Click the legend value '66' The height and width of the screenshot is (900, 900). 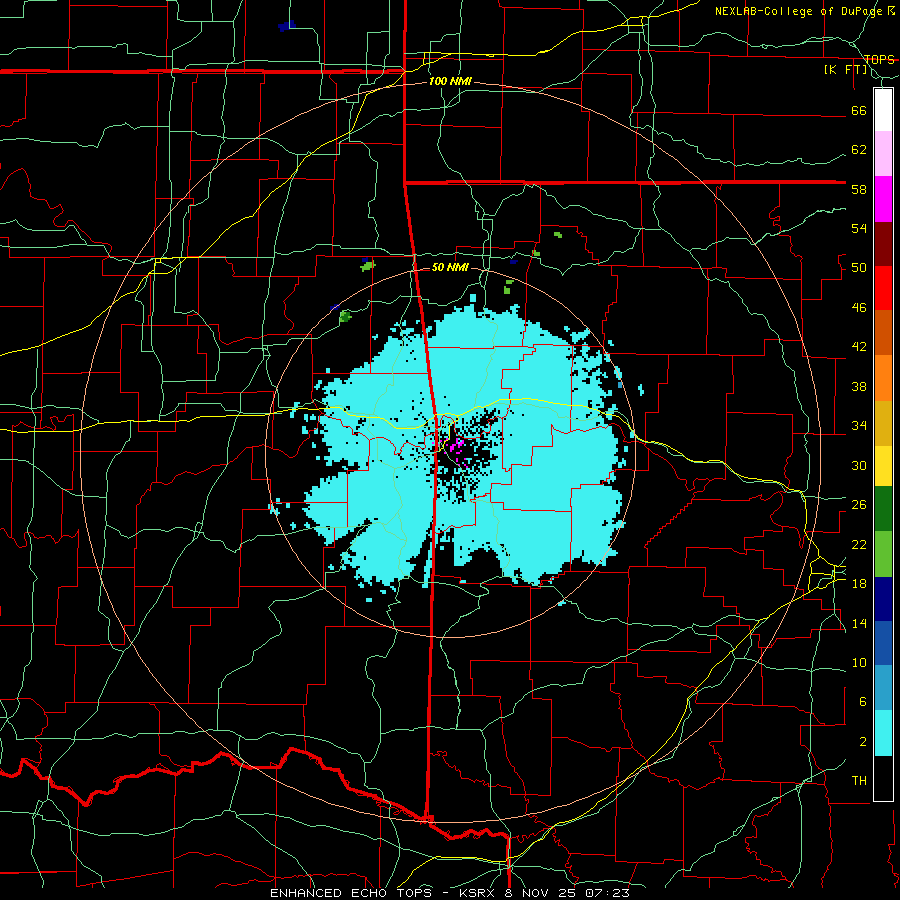pyautogui.click(x=859, y=111)
